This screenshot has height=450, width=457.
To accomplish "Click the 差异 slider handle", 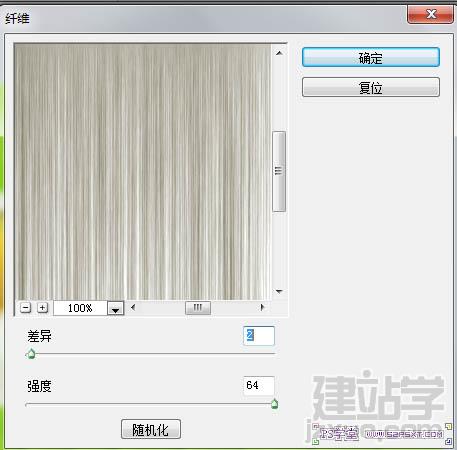I will tap(31, 354).
